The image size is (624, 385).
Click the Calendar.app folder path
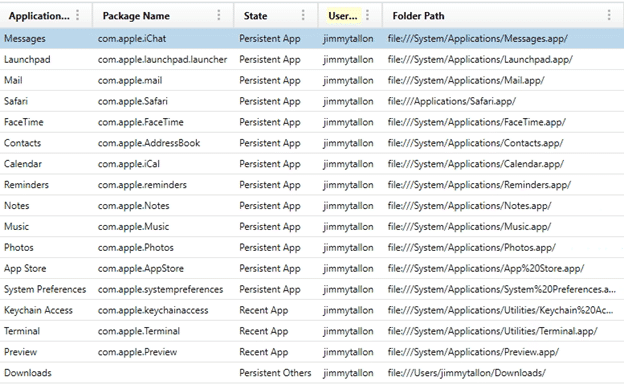point(476,164)
